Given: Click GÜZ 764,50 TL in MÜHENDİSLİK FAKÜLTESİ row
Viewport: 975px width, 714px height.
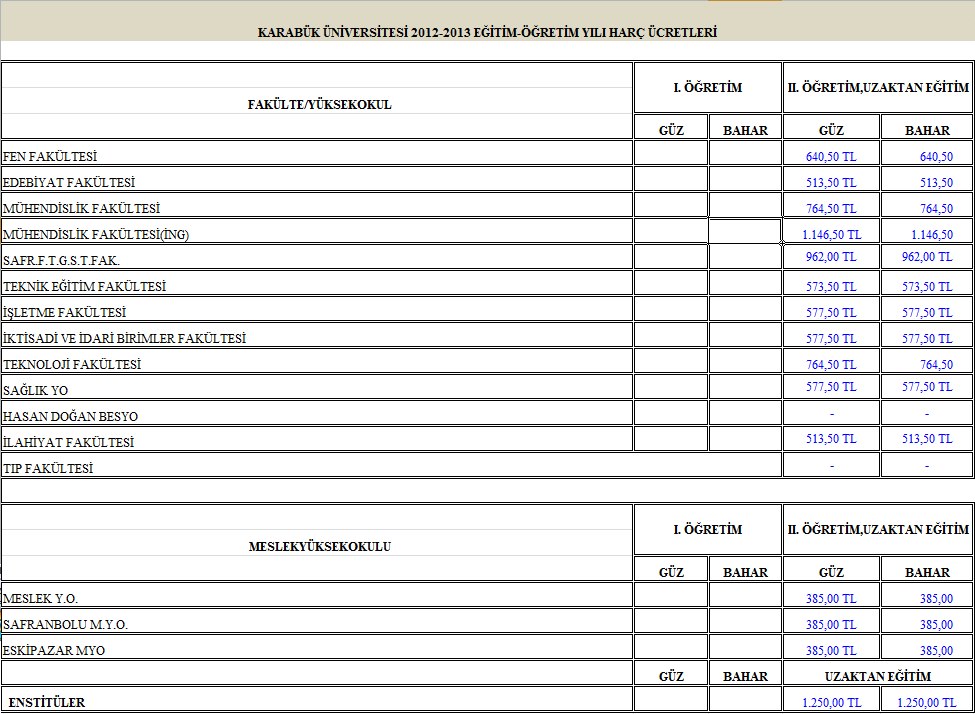Looking at the screenshot, I should point(831,209).
